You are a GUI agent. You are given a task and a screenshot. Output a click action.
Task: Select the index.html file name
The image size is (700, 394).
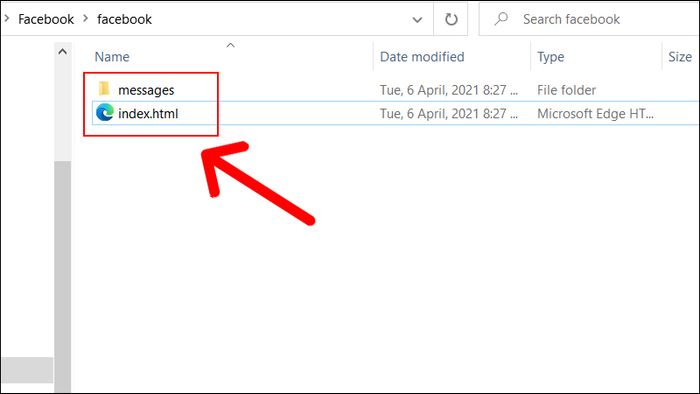(148, 113)
